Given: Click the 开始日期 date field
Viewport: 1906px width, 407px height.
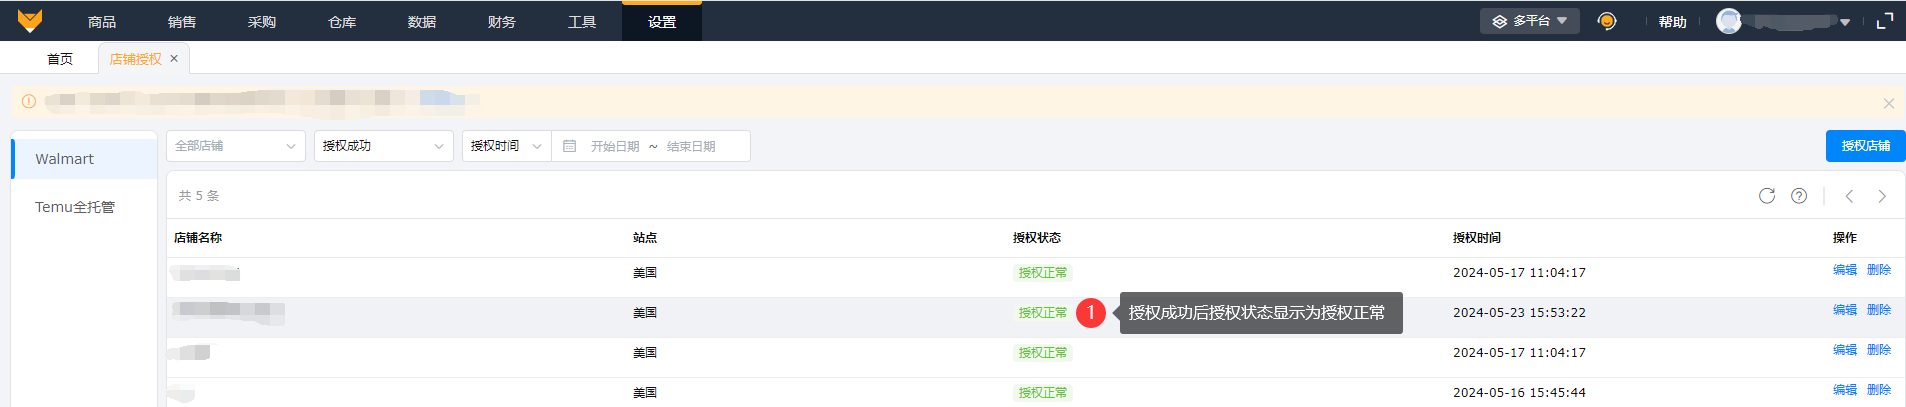Looking at the screenshot, I should point(614,146).
